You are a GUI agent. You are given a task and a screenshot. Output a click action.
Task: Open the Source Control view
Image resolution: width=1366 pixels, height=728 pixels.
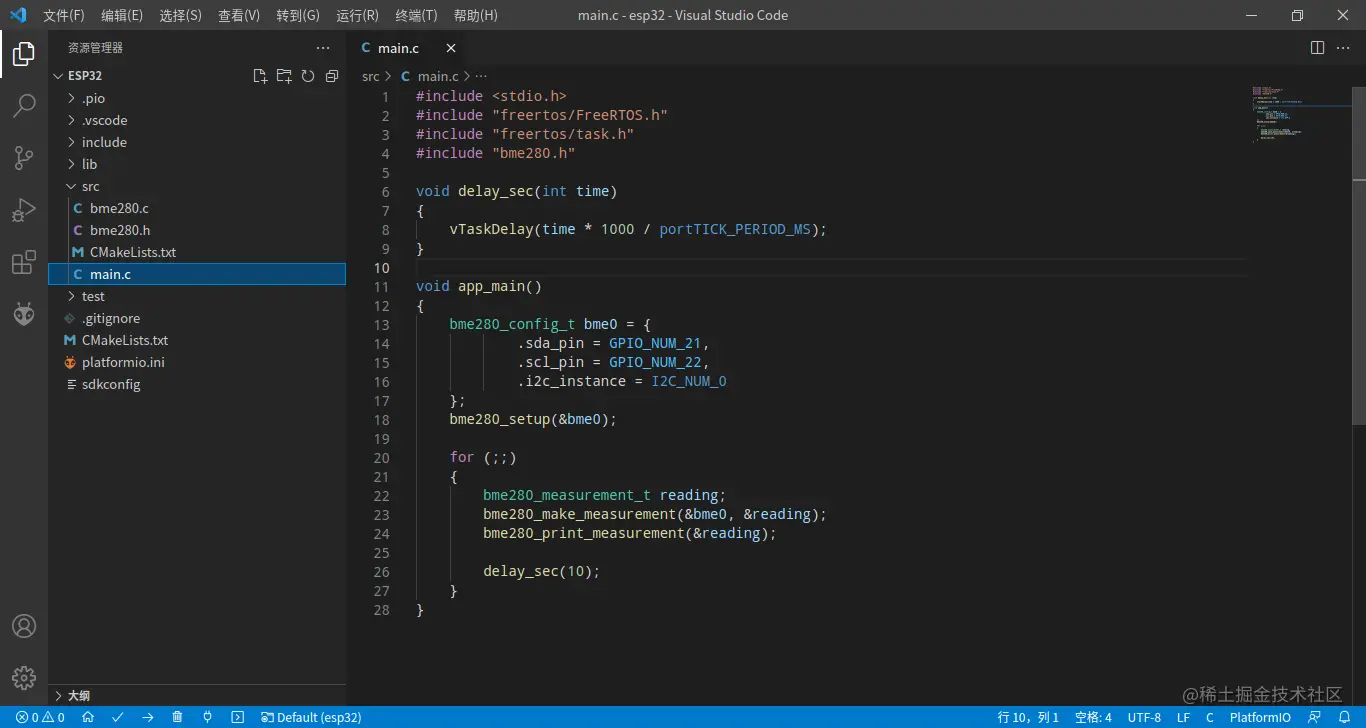tap(24, 158)
